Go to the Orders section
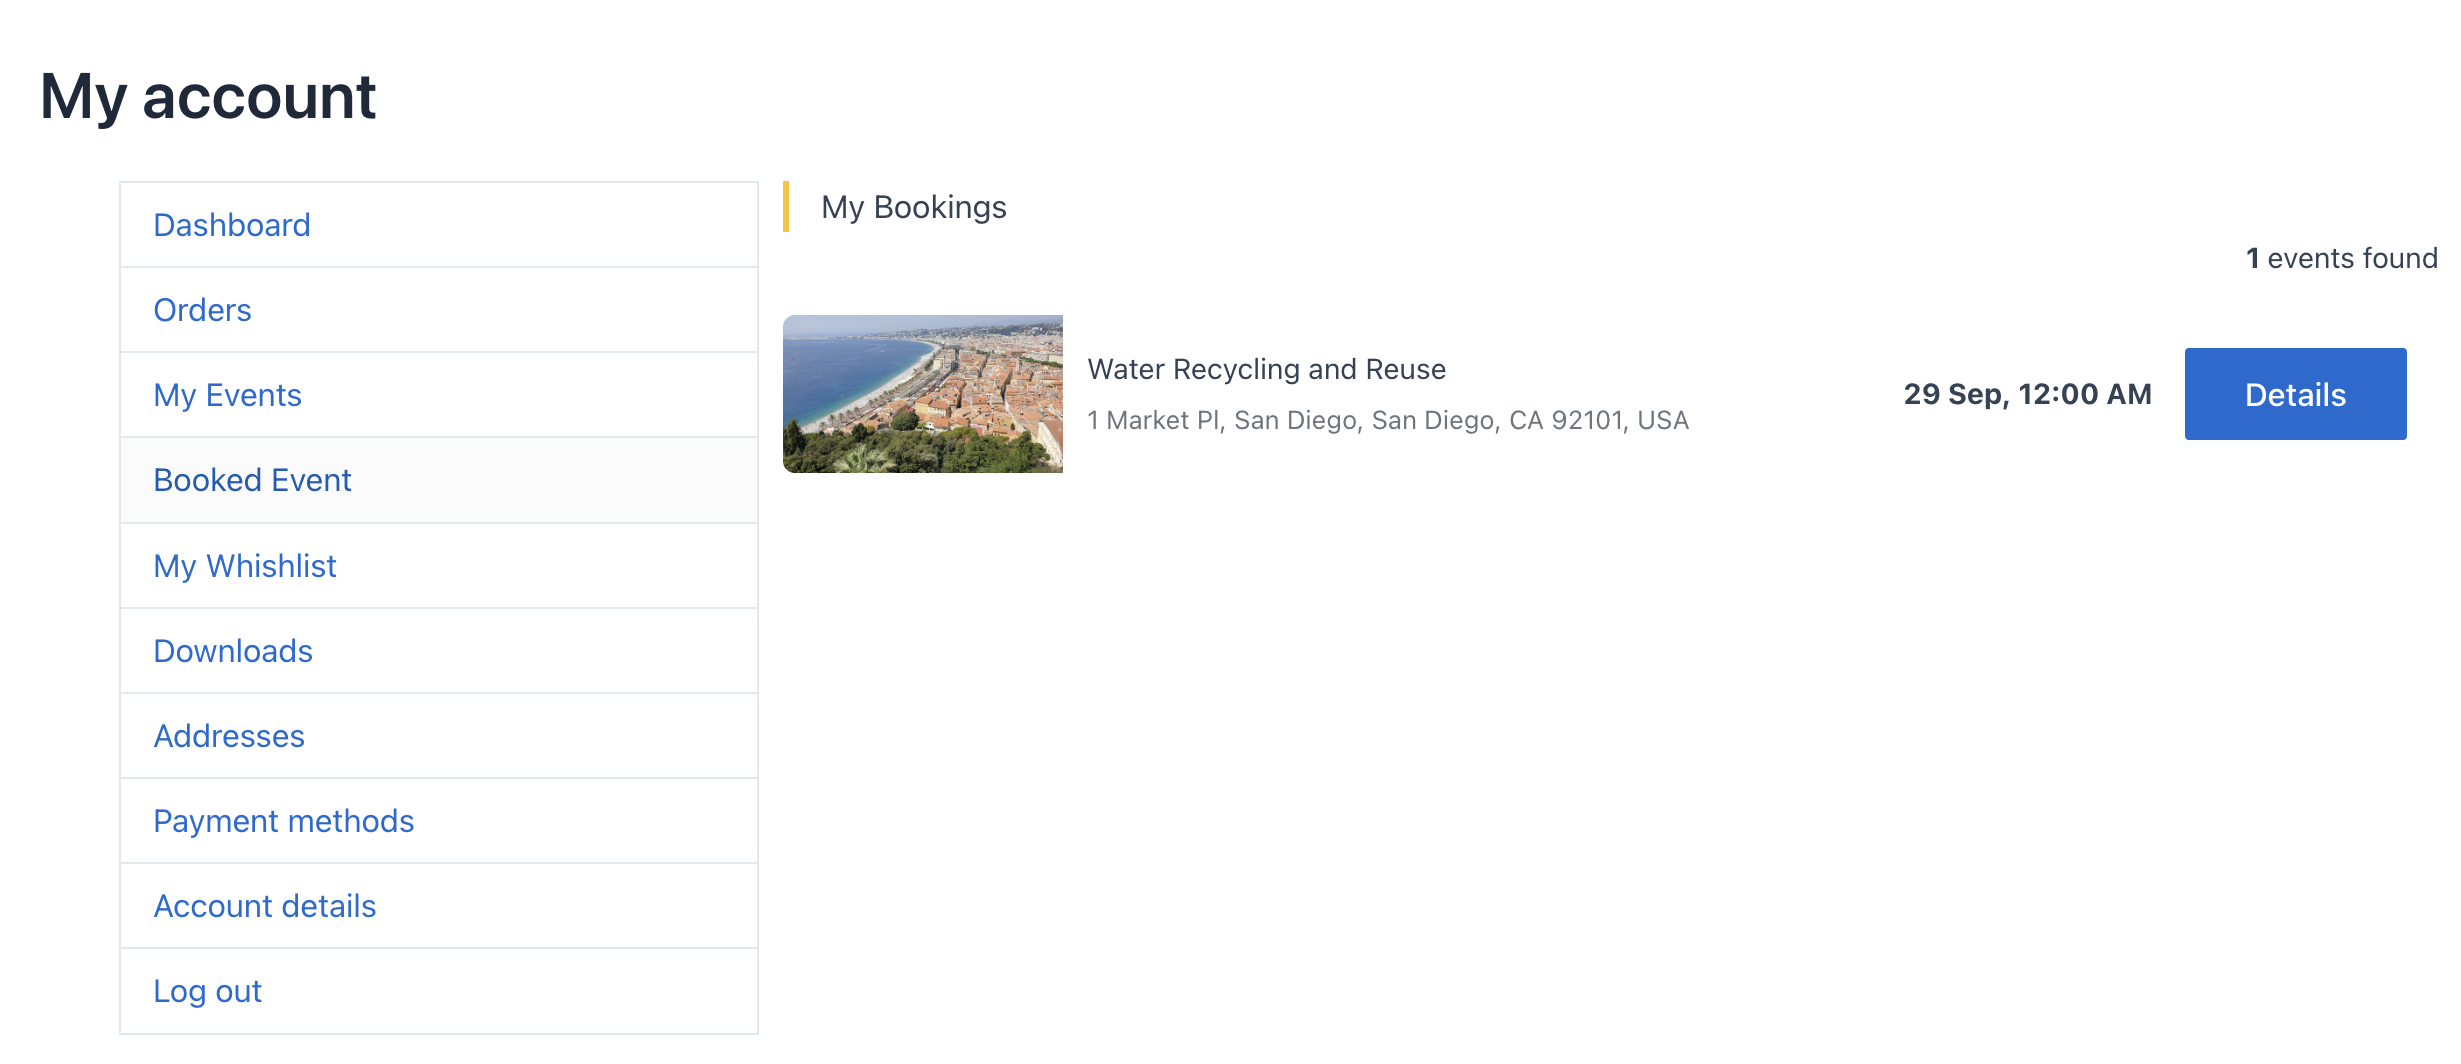Image resolution: width=2461 pixels, height=1064 pixels. tap(202, 310)
